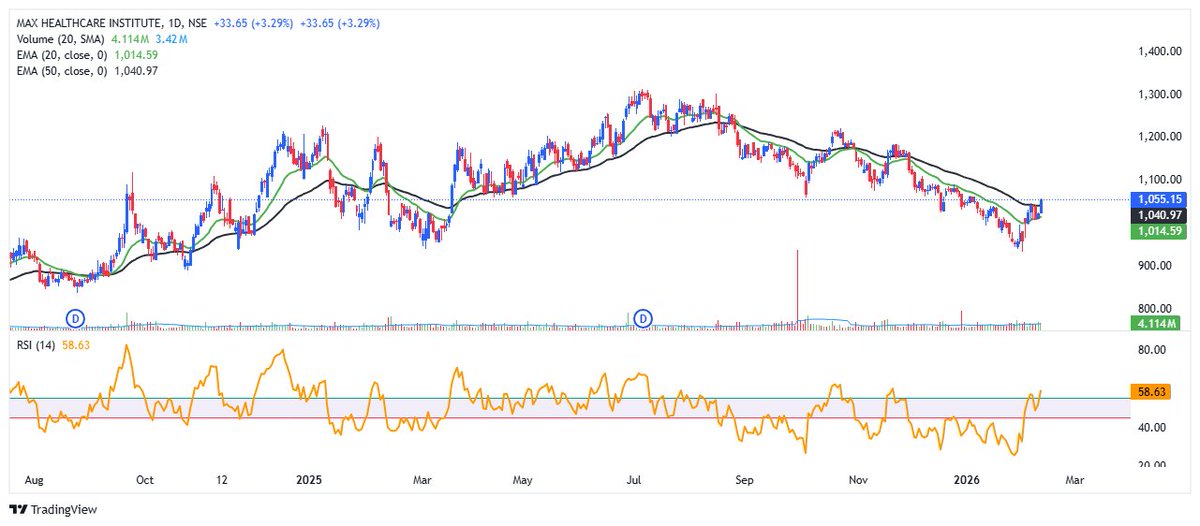Click the RSI legend value 58.63
Viewport: 1200px width, 526px height.
pyautogui.click(x=76, y=345)
